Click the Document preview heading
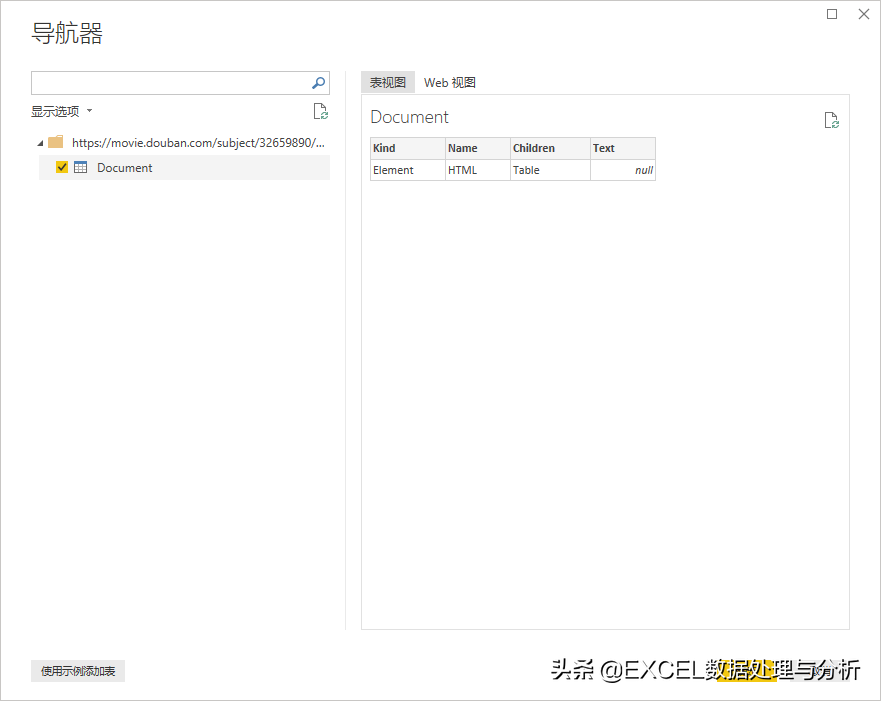This screenshot has width=881, height=701. pos(409,117)
